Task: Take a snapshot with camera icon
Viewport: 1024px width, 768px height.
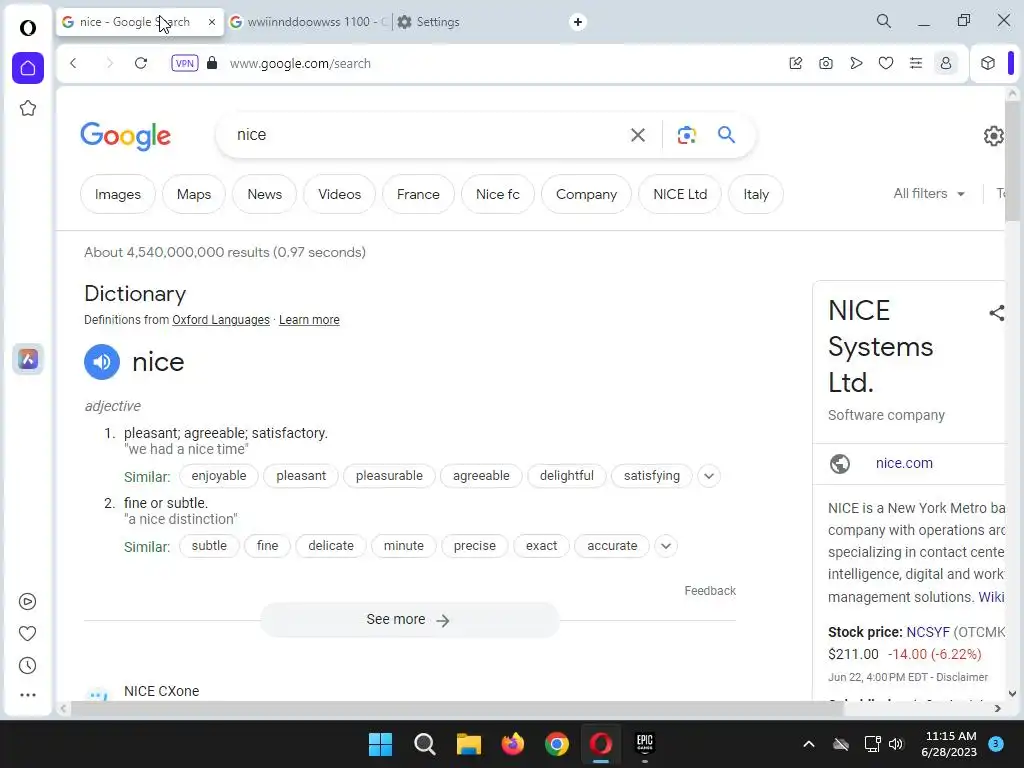Action: click(825, 63)
